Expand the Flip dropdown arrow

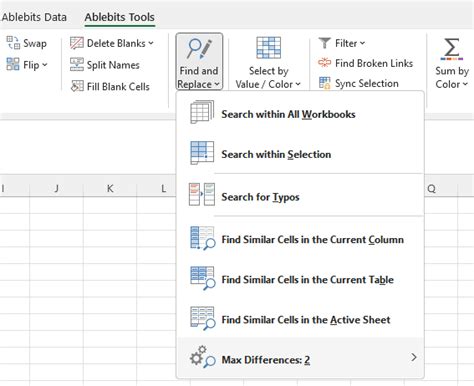(x=45, y=64)
